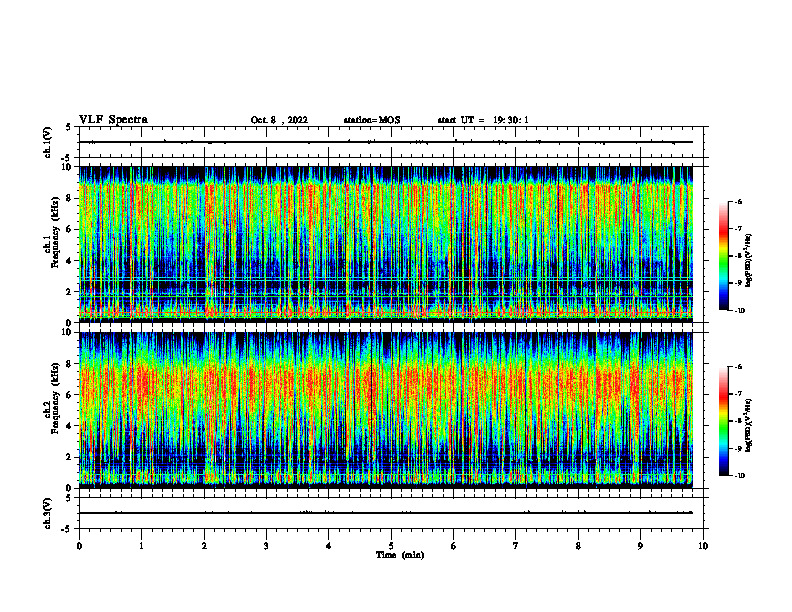The image size is (792, 612).
Task: Click the "2" kHz tick on ch.2 frequency axis
Action: click(x=70, y=457)
